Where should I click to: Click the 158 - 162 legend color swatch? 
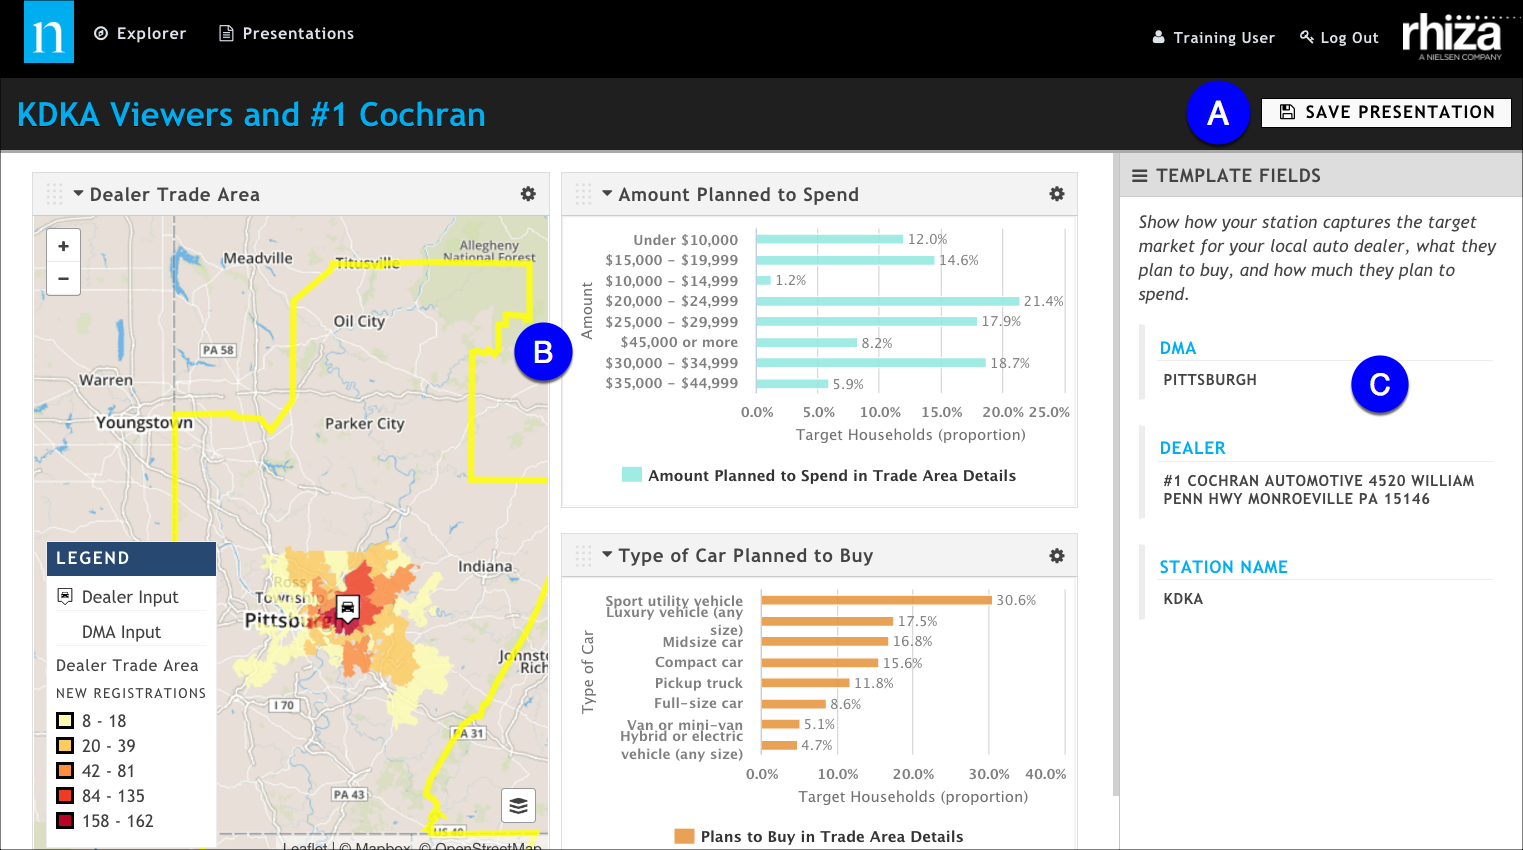click(x=65, y=821)
